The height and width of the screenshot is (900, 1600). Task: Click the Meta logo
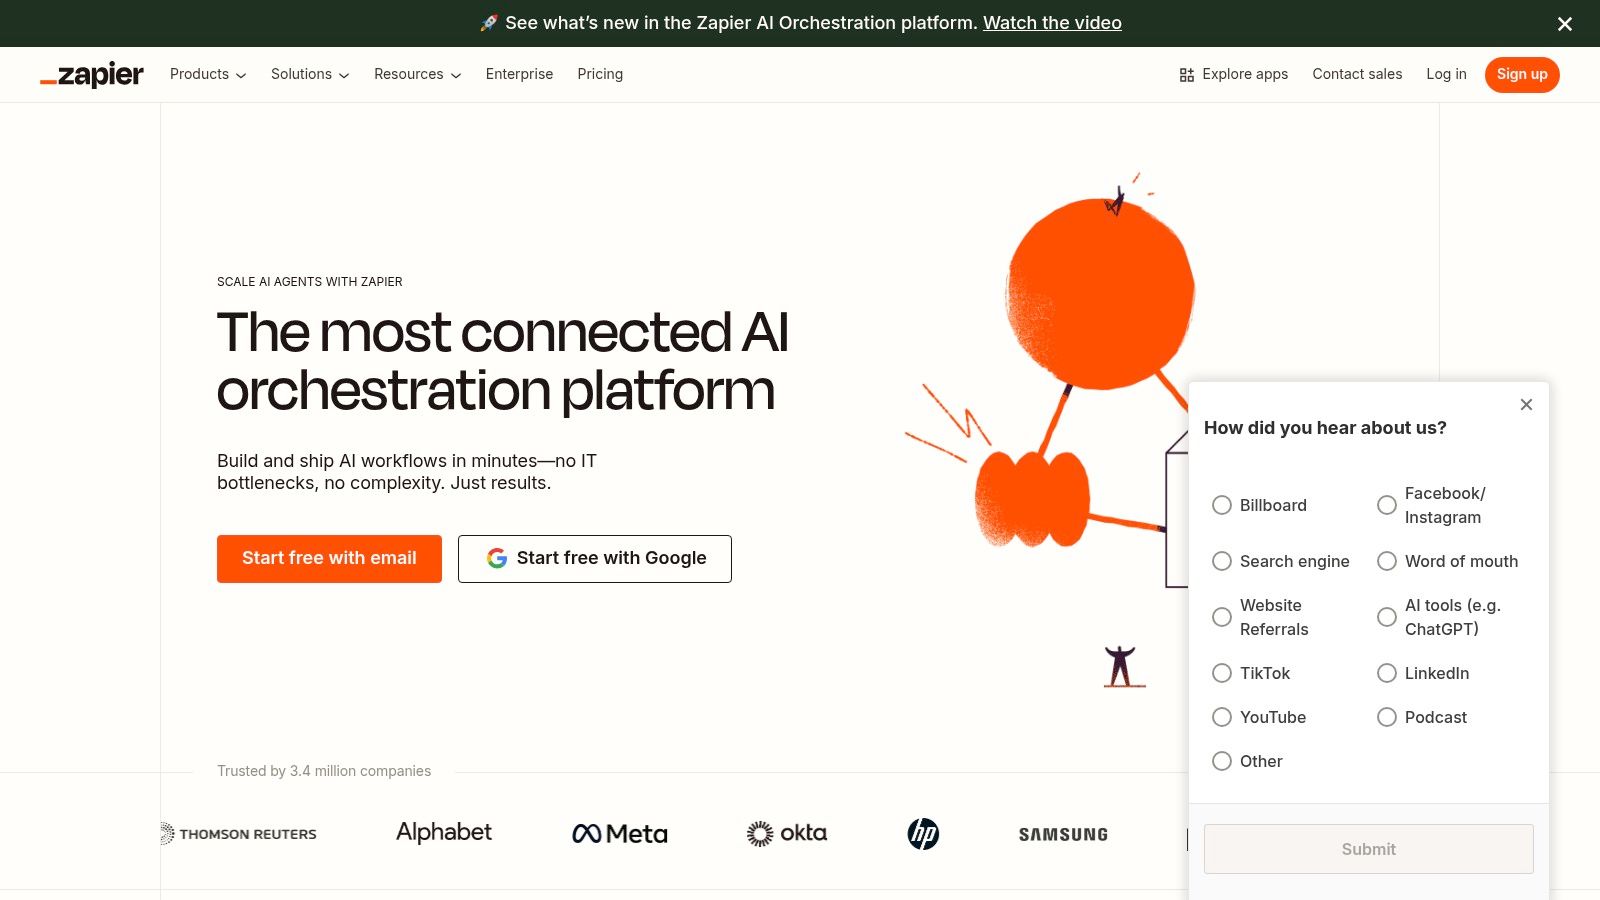click(x=620, y=834)
